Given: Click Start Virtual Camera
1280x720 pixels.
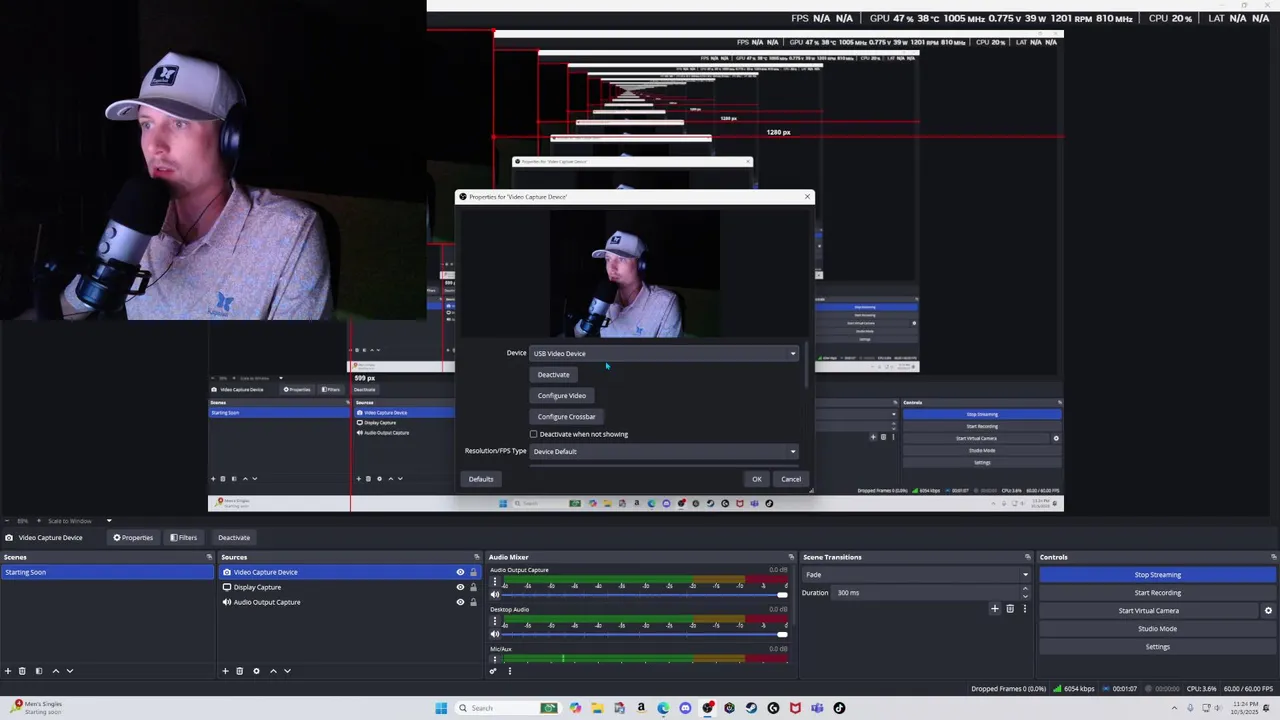Looking at the screenshot, I should 1148,610.
